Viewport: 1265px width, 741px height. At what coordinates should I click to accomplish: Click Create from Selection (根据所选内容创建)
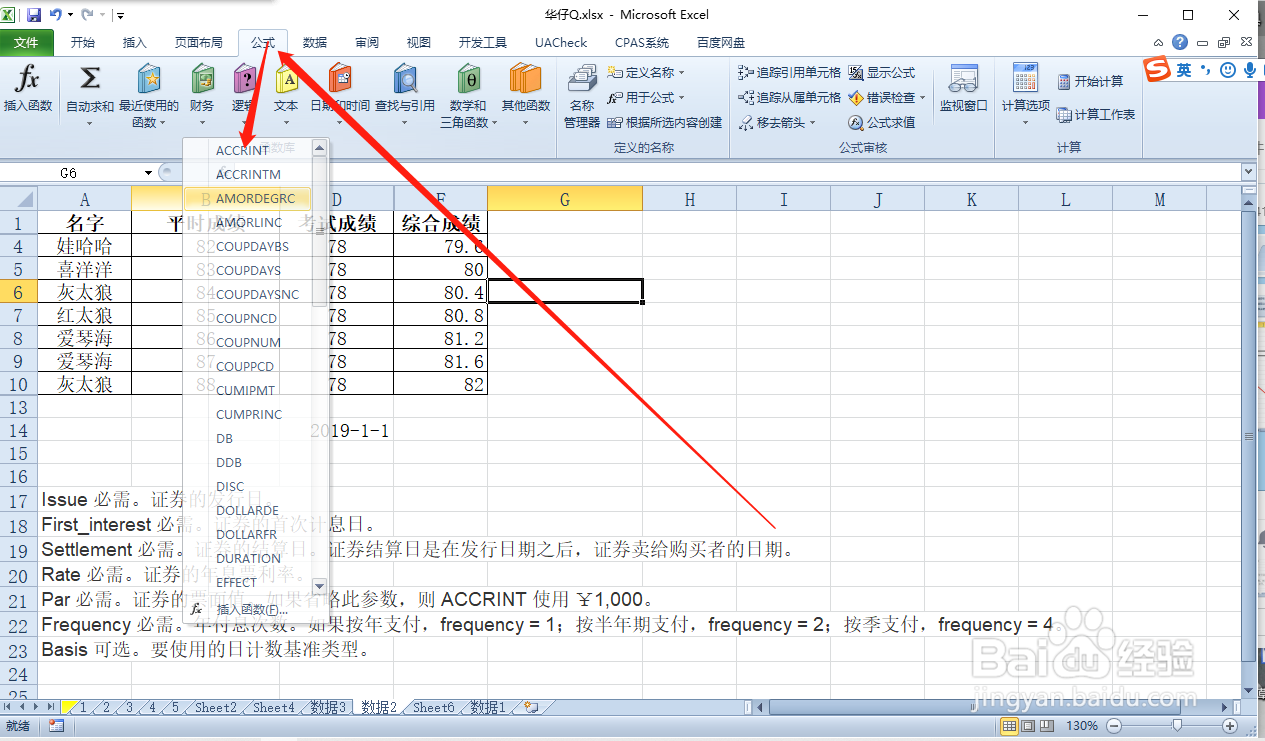point(664,123)
